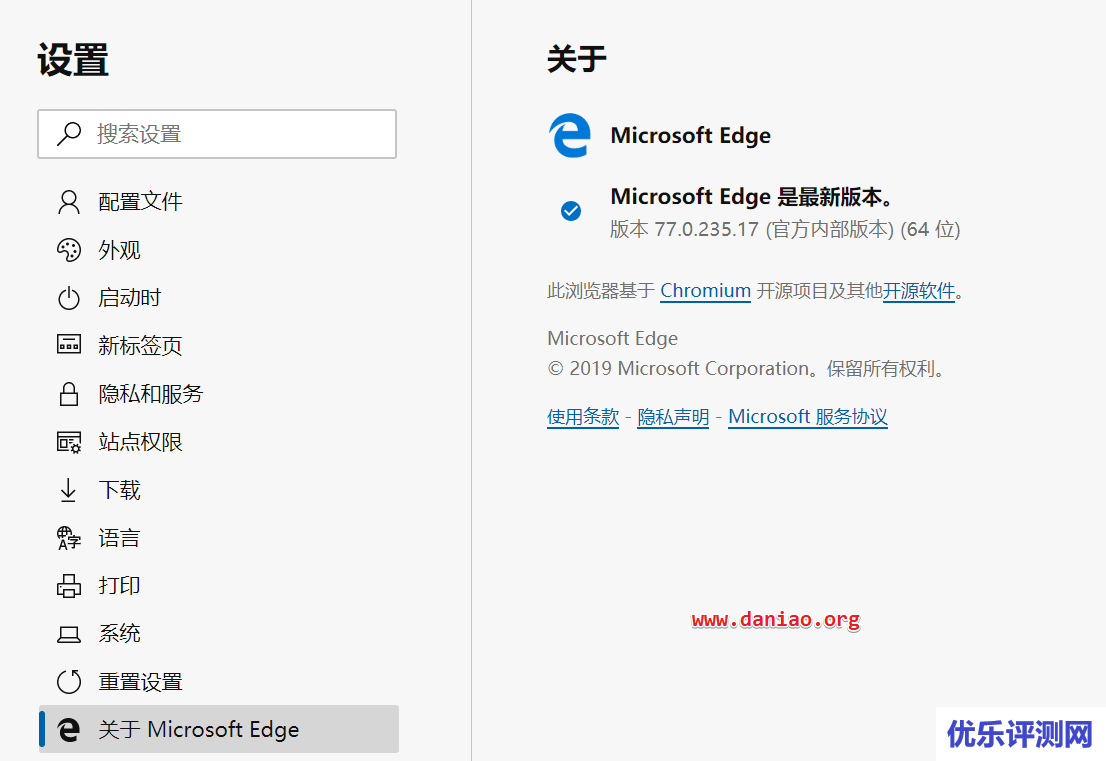The height and width of the screenshot is (761, 1106).
Task: Click the magnifier icon in search box
Action: coord(69,133)
